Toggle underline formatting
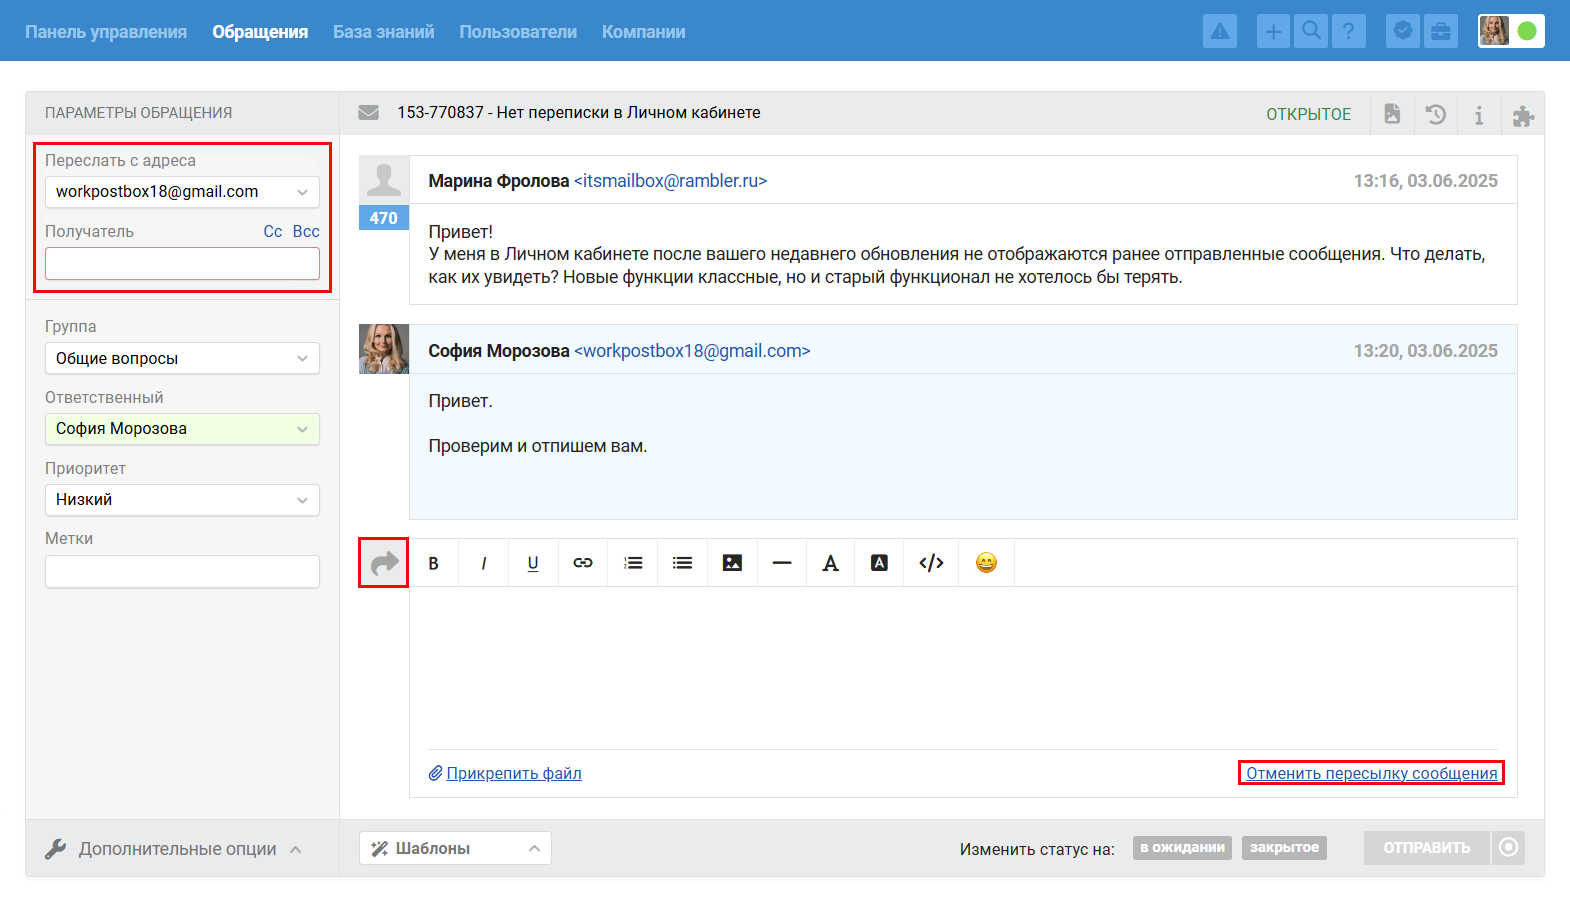 533,563
